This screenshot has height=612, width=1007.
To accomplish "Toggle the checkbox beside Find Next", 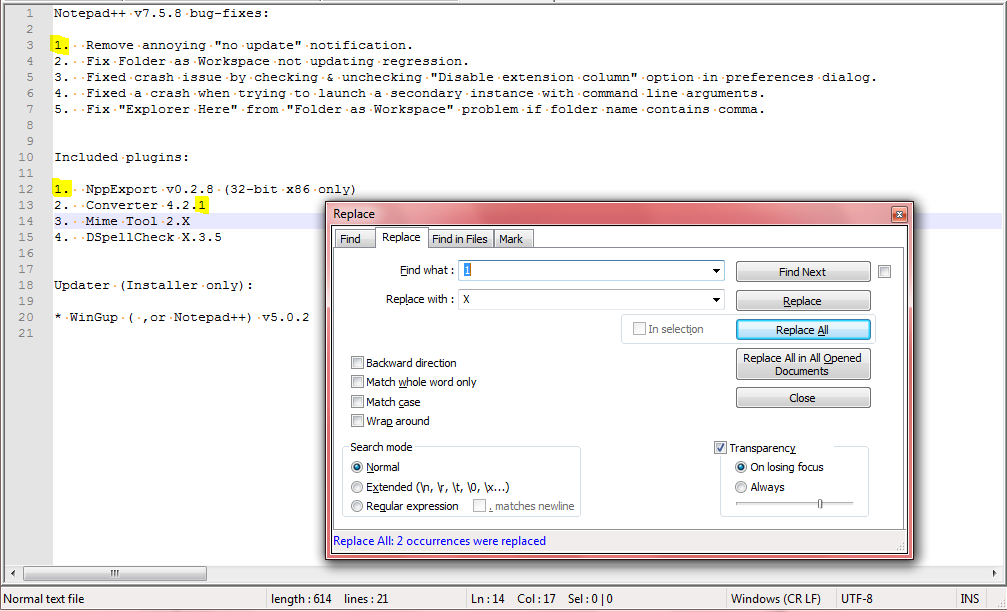I will [x=884, y=272].
